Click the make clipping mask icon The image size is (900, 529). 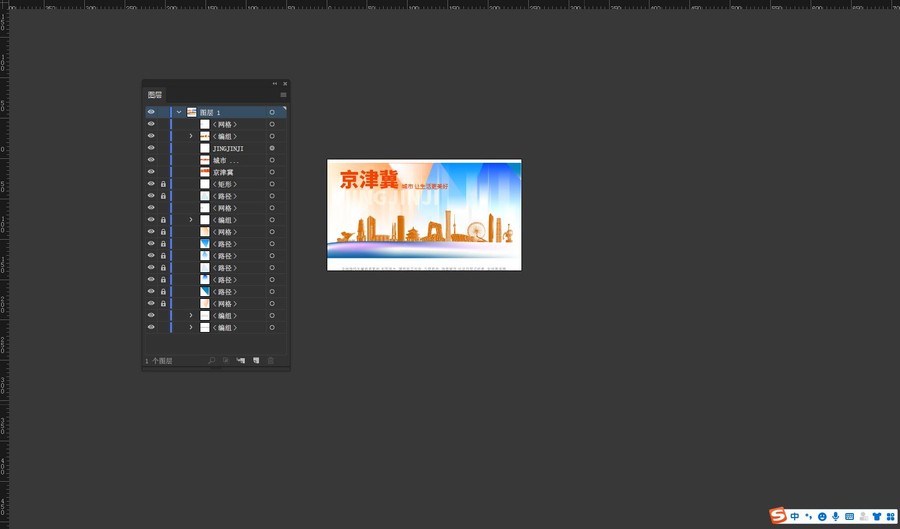[226, 360]
